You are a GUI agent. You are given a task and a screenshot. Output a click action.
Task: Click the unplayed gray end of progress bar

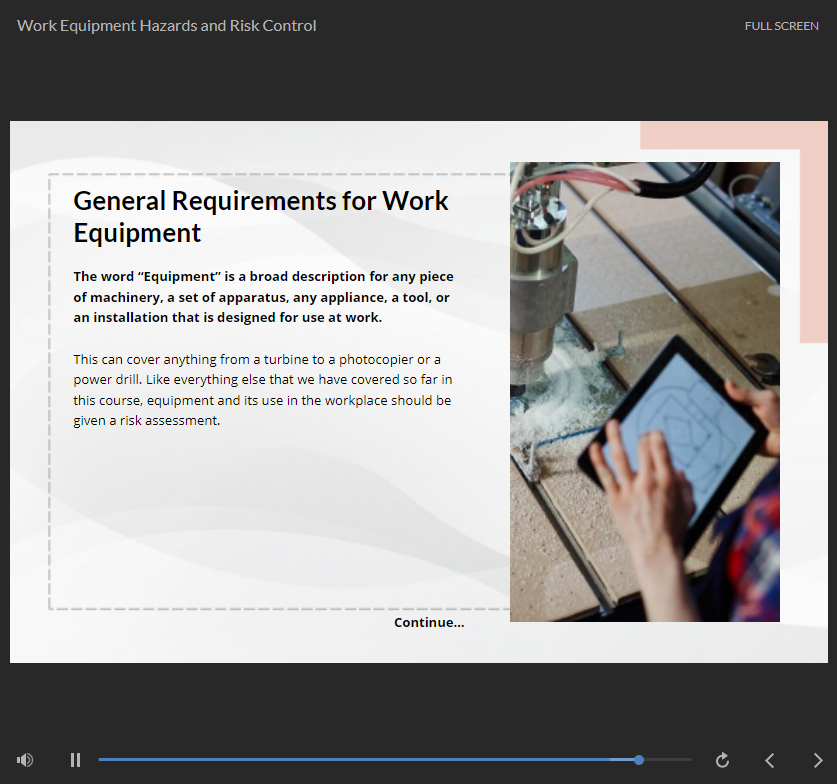(668, 760)
